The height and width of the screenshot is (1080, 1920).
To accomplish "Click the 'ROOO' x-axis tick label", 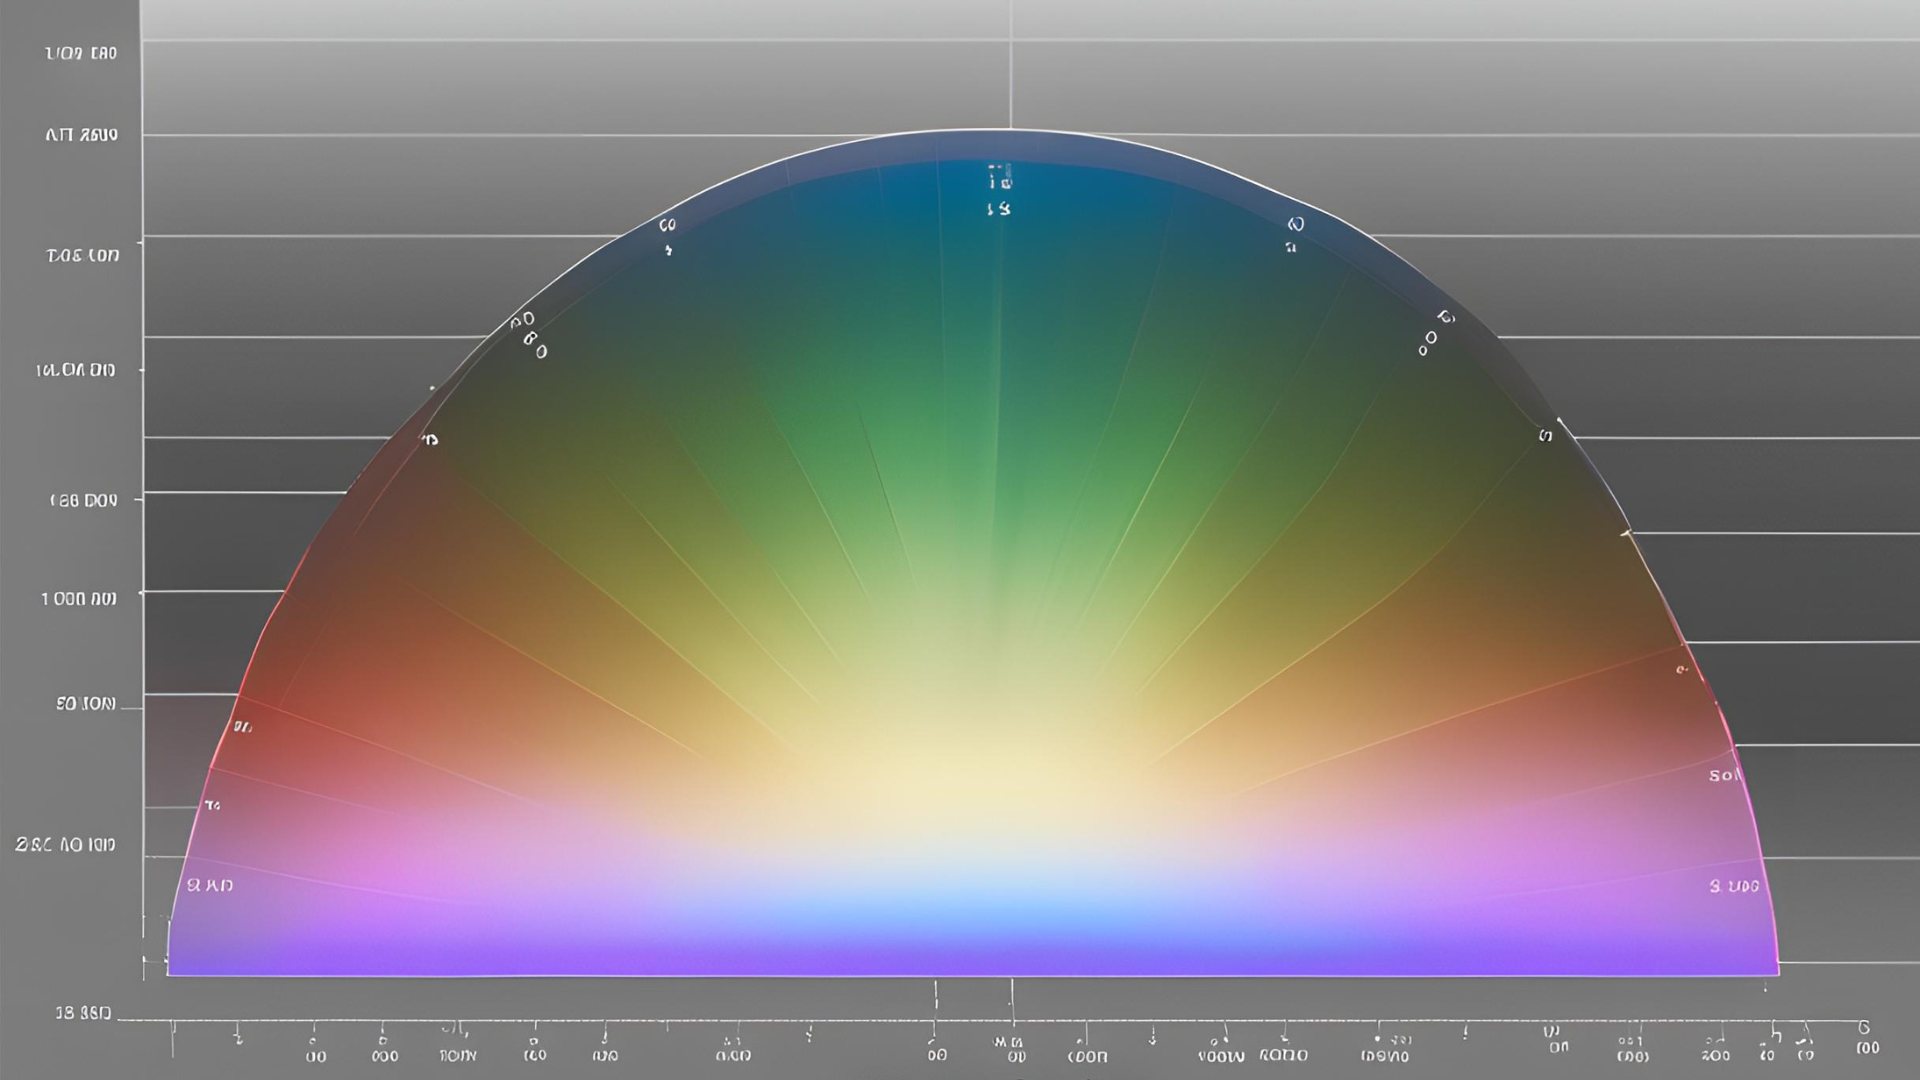I will 1283,1055.
